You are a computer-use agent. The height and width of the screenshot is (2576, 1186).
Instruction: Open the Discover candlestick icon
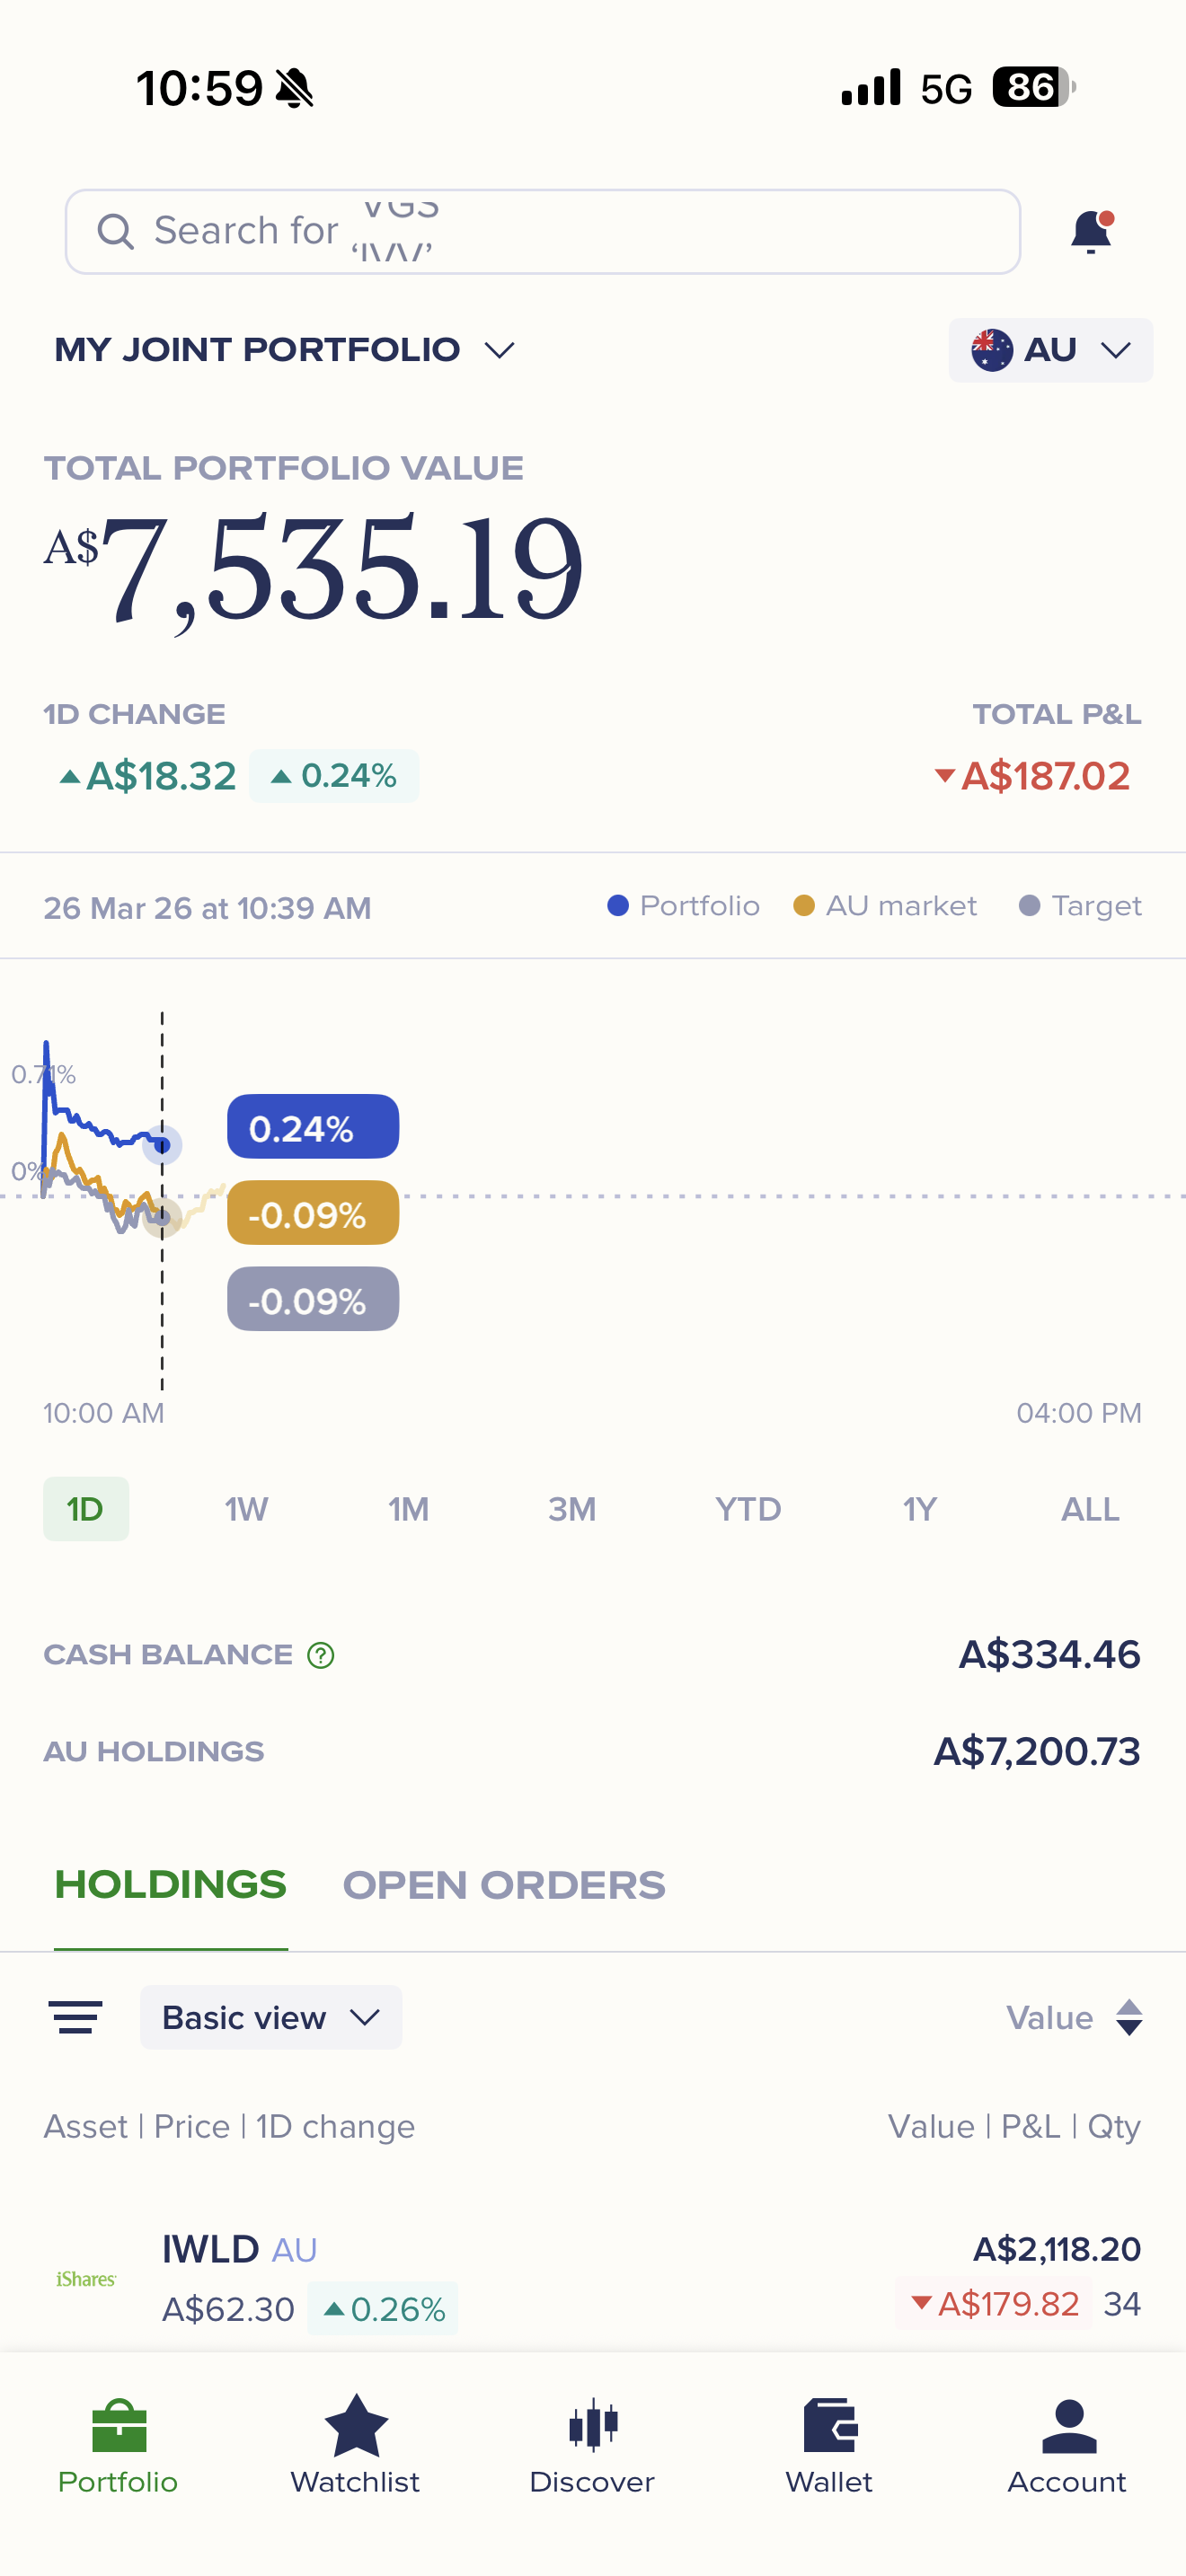593,2425
